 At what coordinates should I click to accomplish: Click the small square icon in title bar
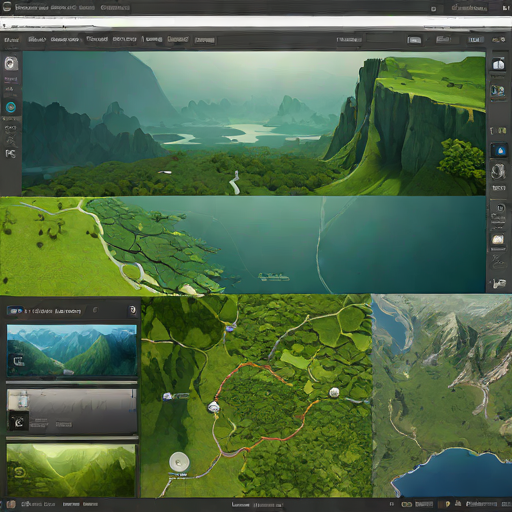pyautogui.click(x=433, y=9)
